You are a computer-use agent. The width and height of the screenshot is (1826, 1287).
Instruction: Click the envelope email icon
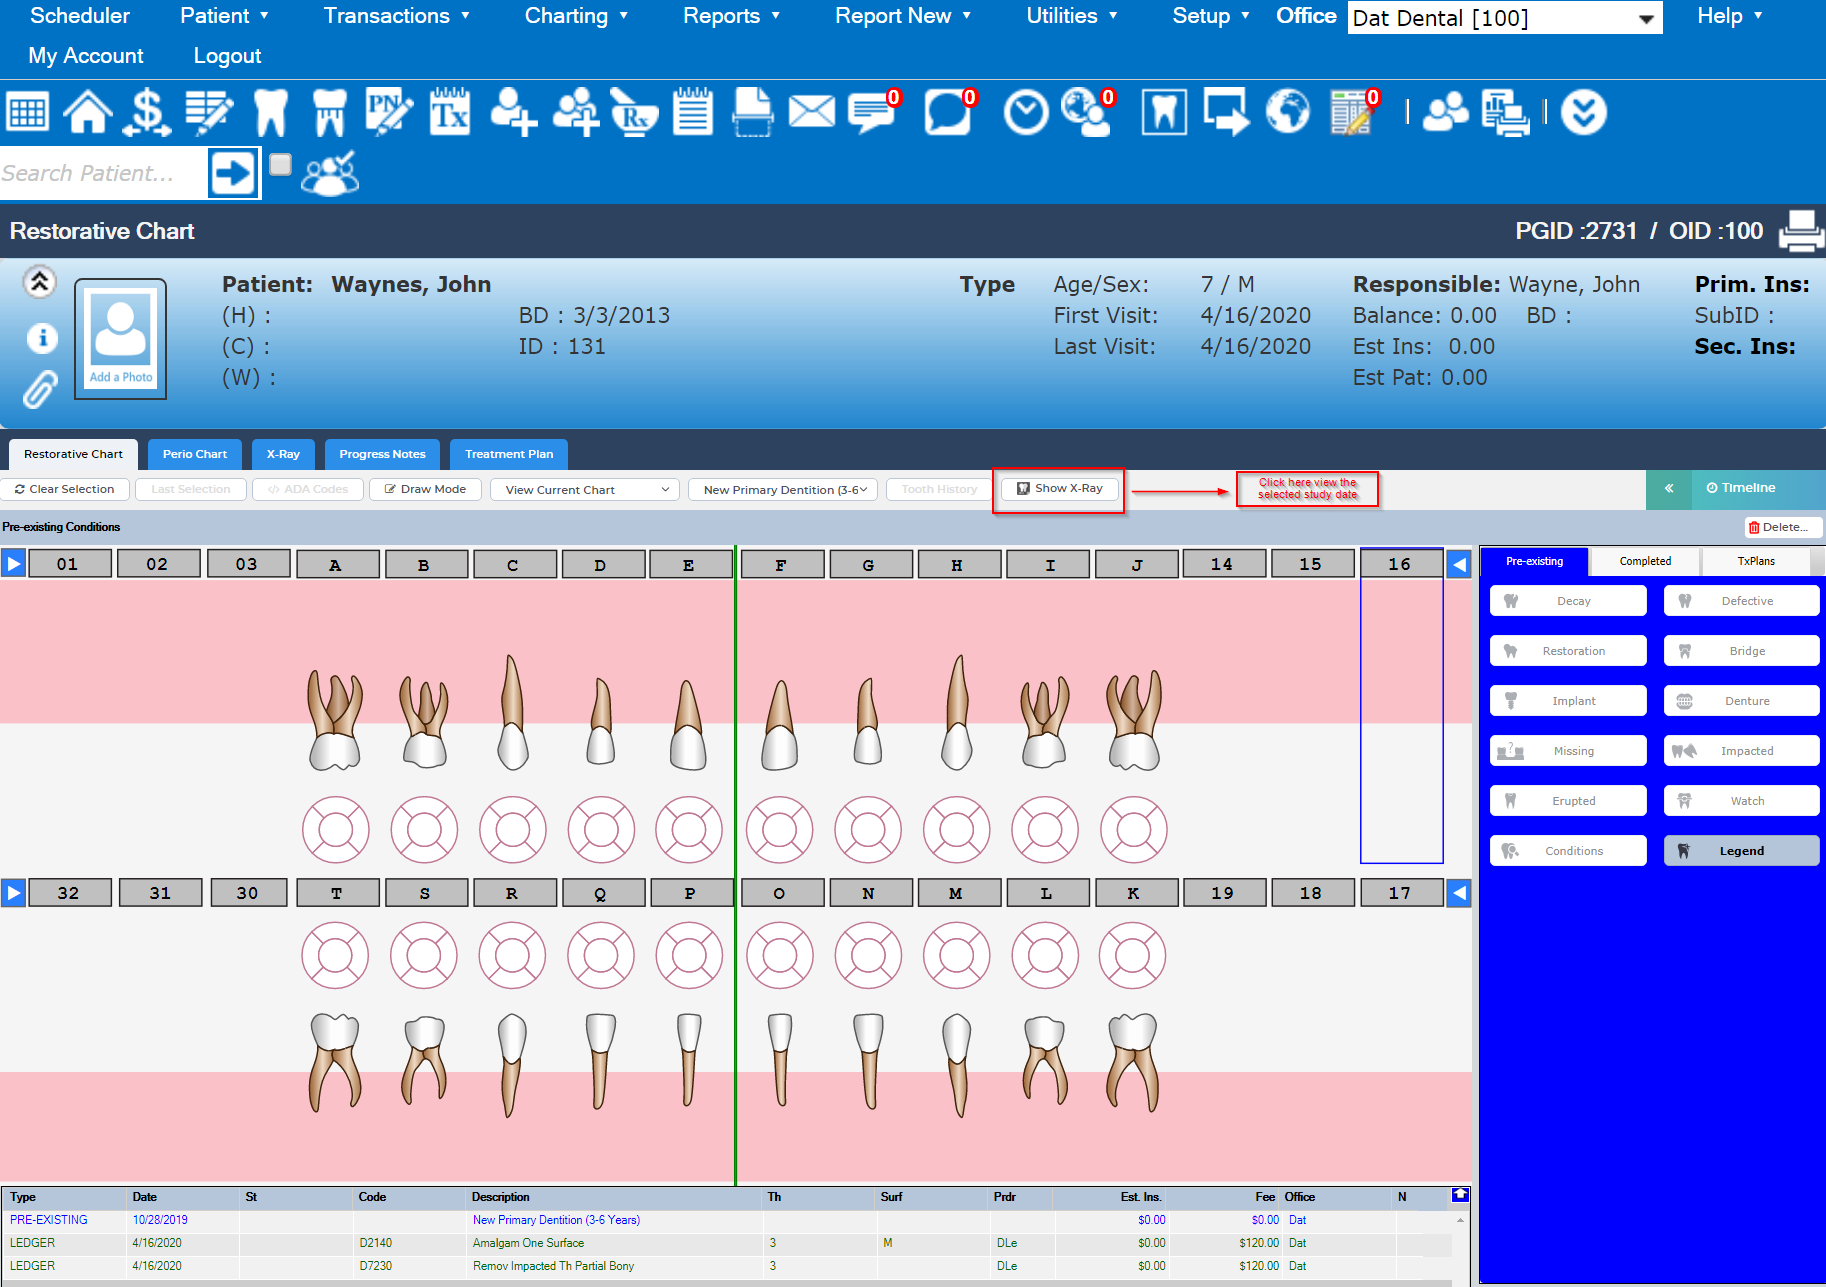pyautogui.click(x=811, y=112)
